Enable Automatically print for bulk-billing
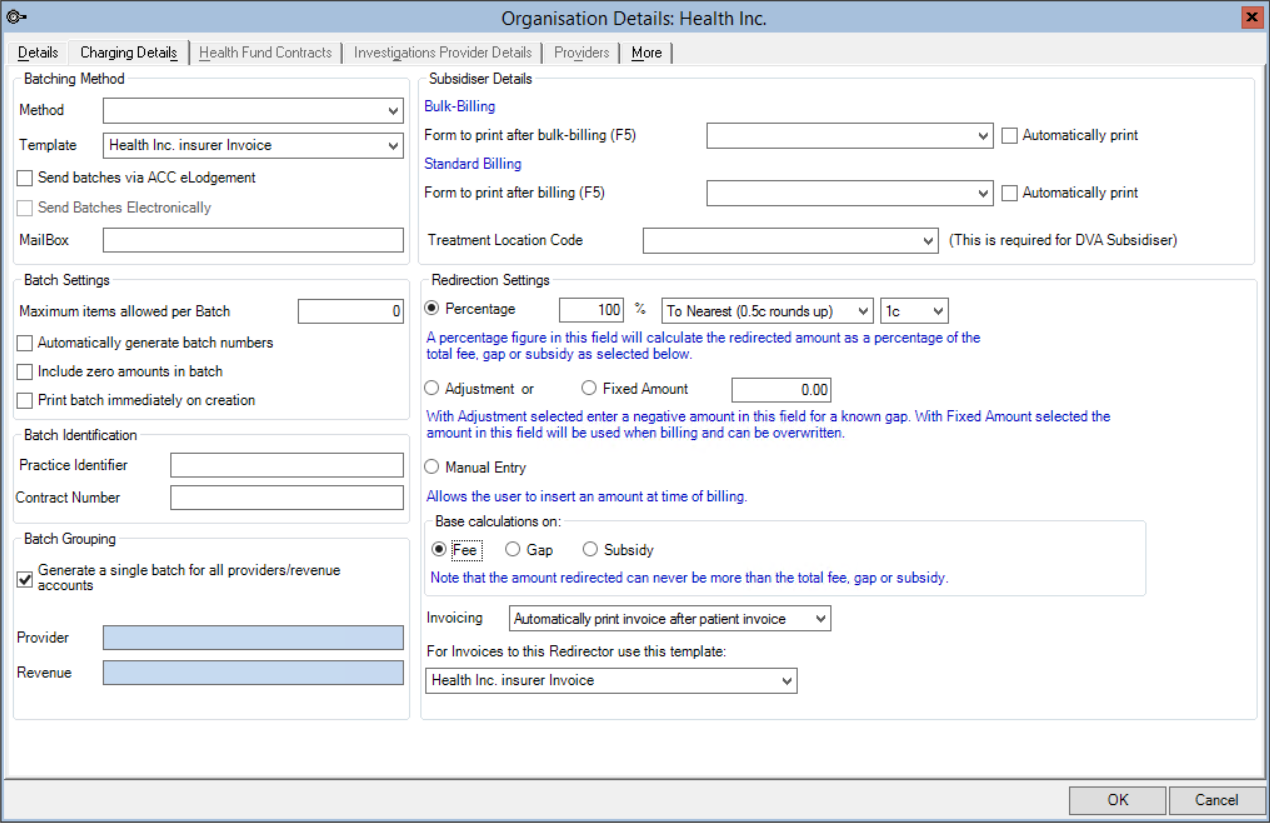The image size is (1270, 823). tap(1009, 135)
